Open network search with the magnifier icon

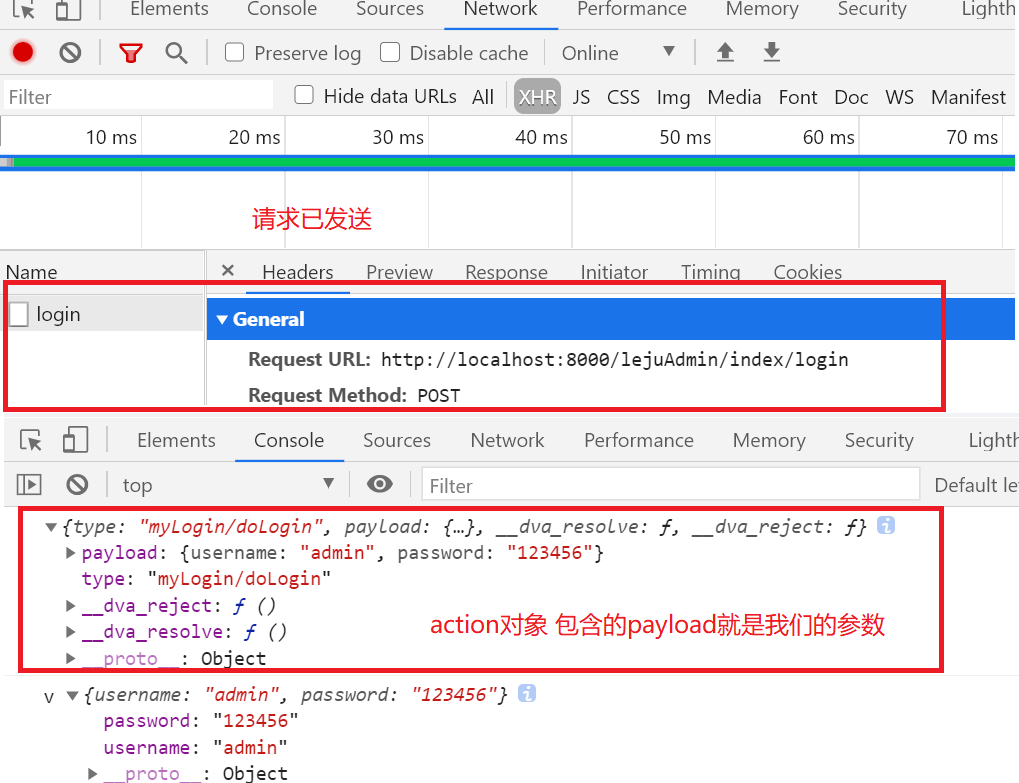click(x=176, y=53)
